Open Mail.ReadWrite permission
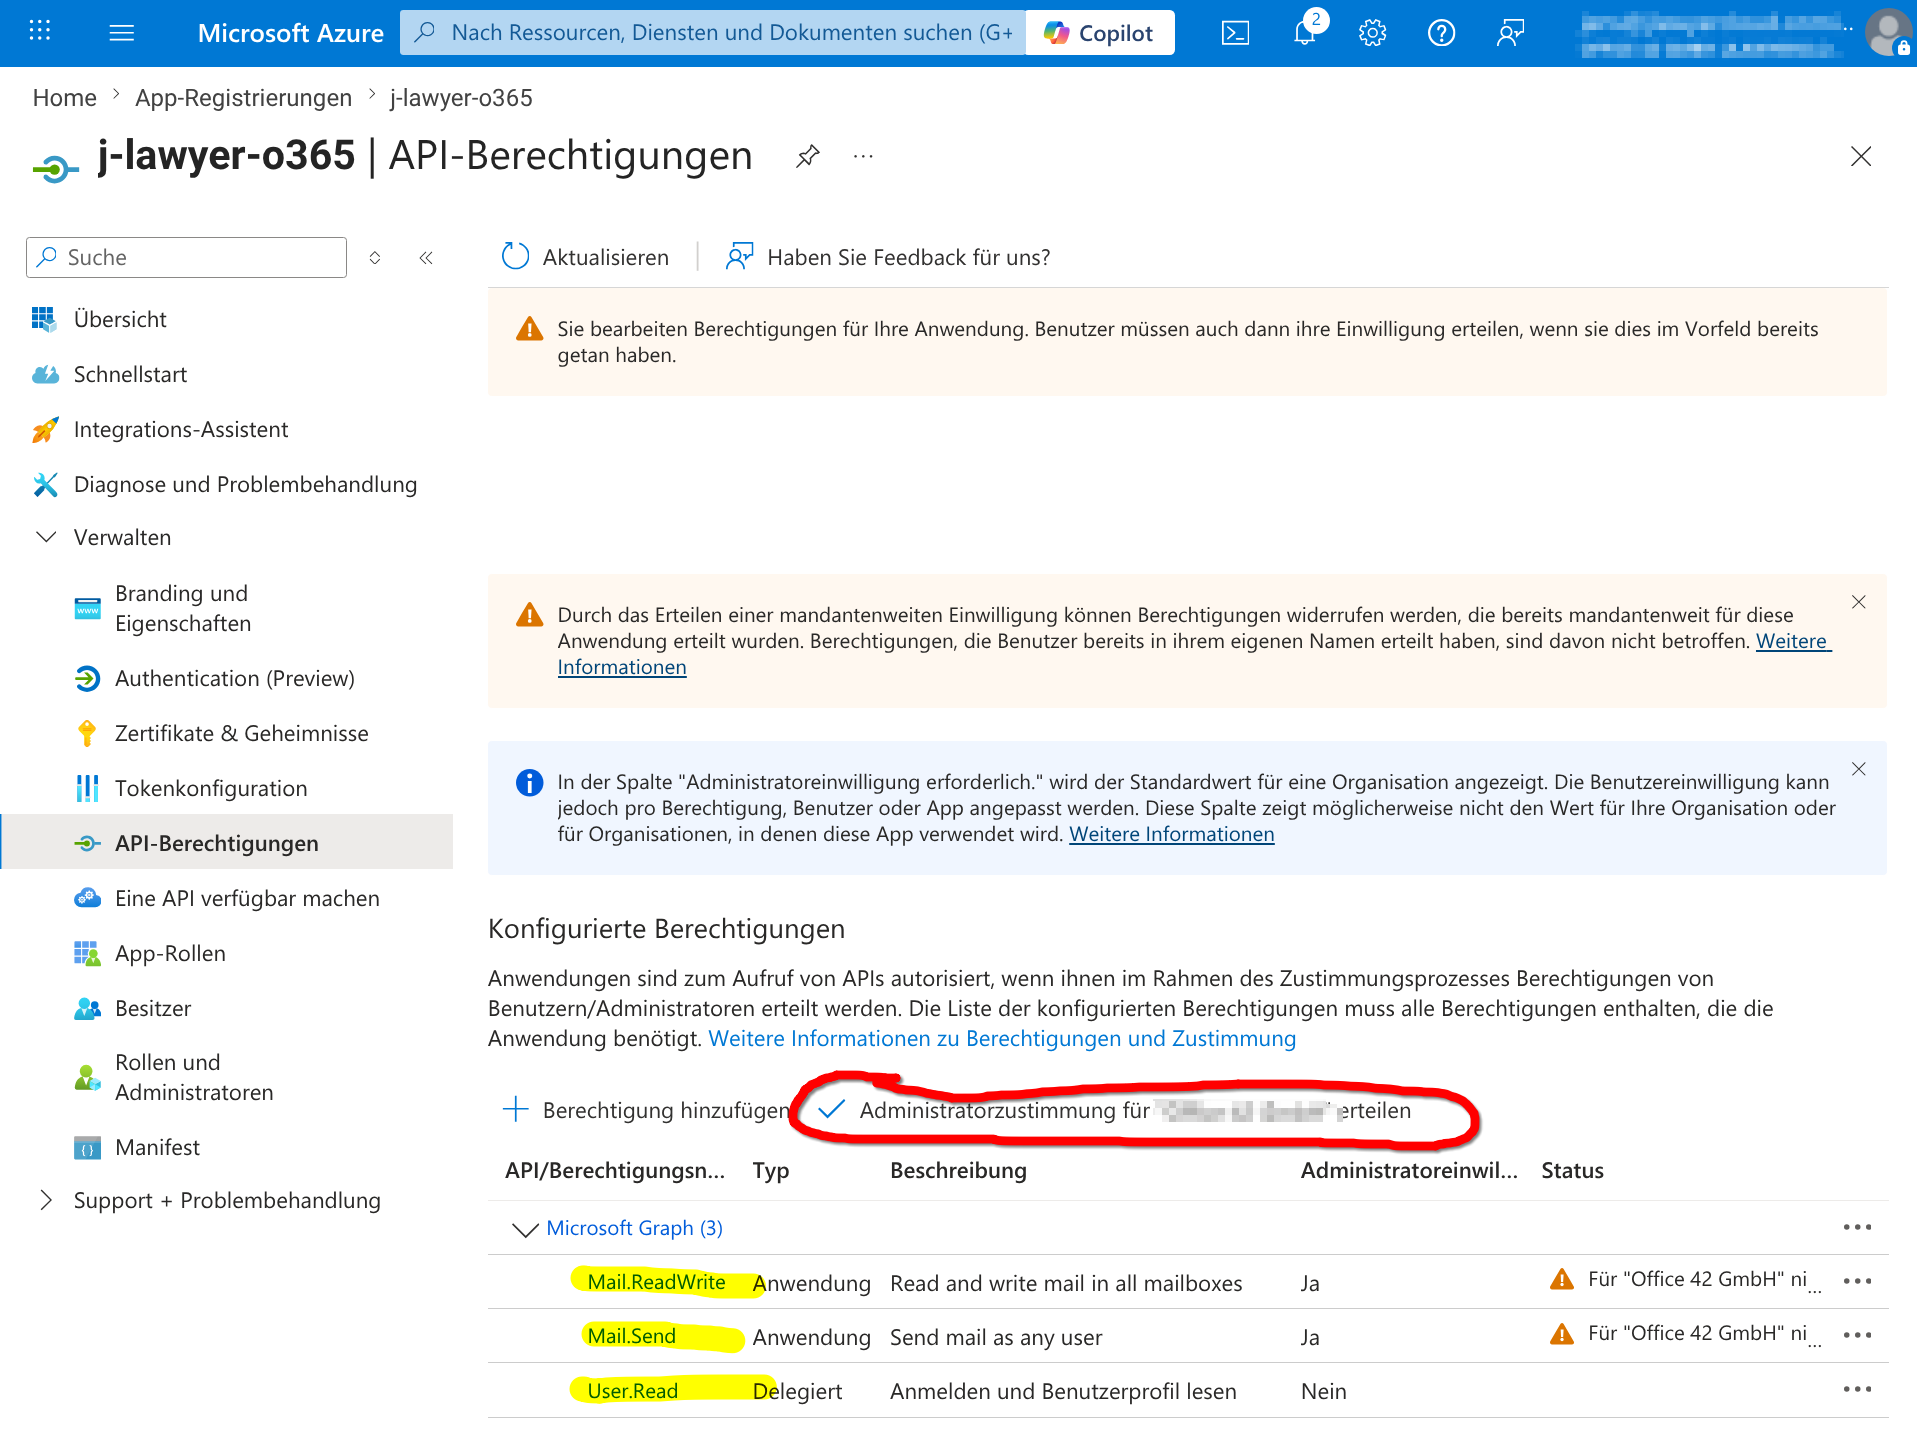Image resolution: width=1917 pixels, height=1444 pixels. point(656,1282)
